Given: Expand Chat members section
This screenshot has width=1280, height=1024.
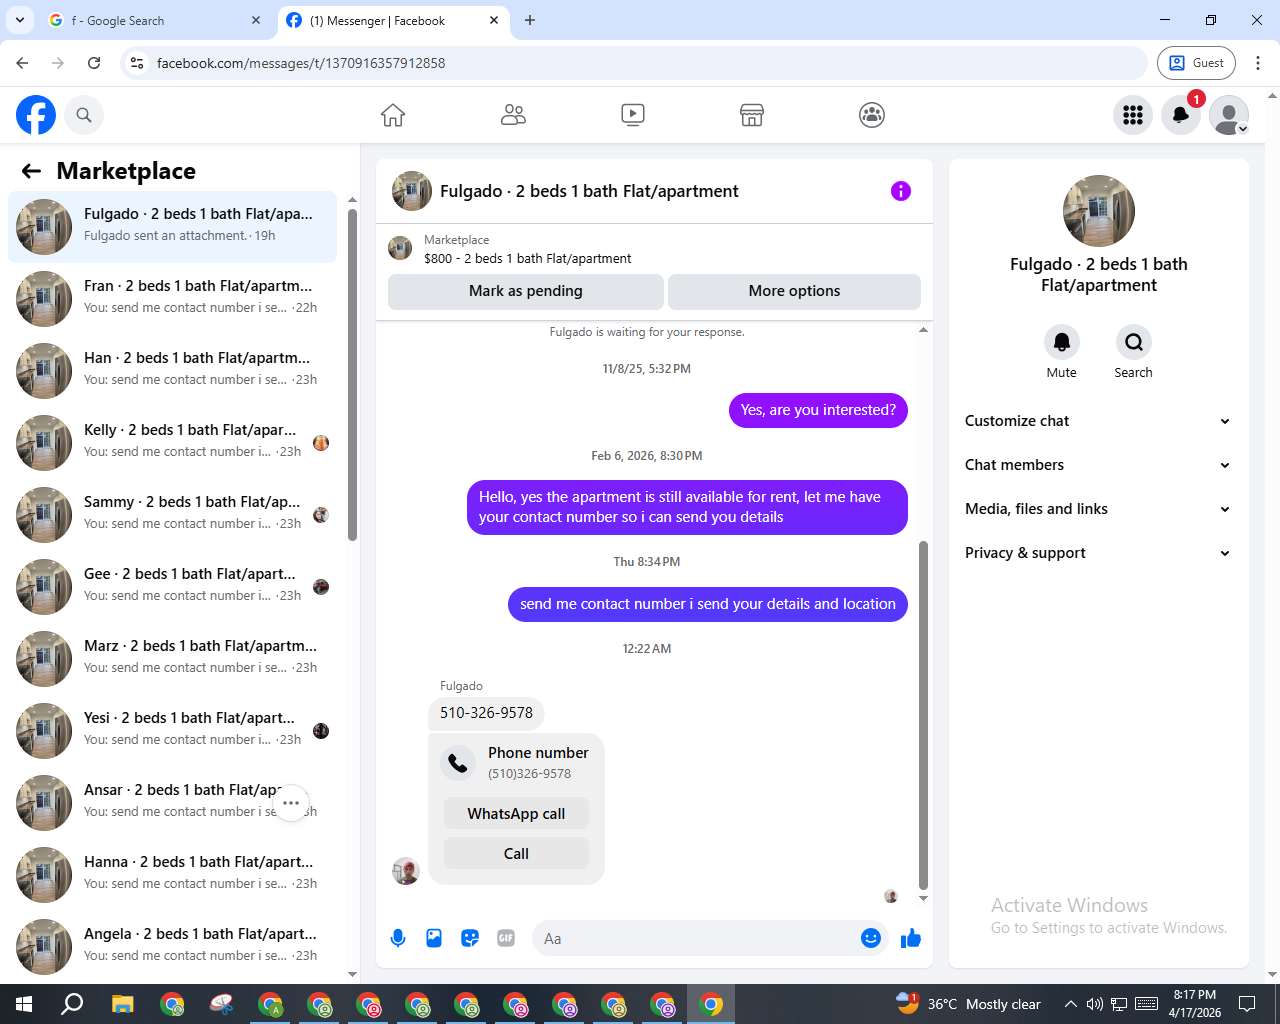Looking at the screenshot, I should click(1098, 465).
